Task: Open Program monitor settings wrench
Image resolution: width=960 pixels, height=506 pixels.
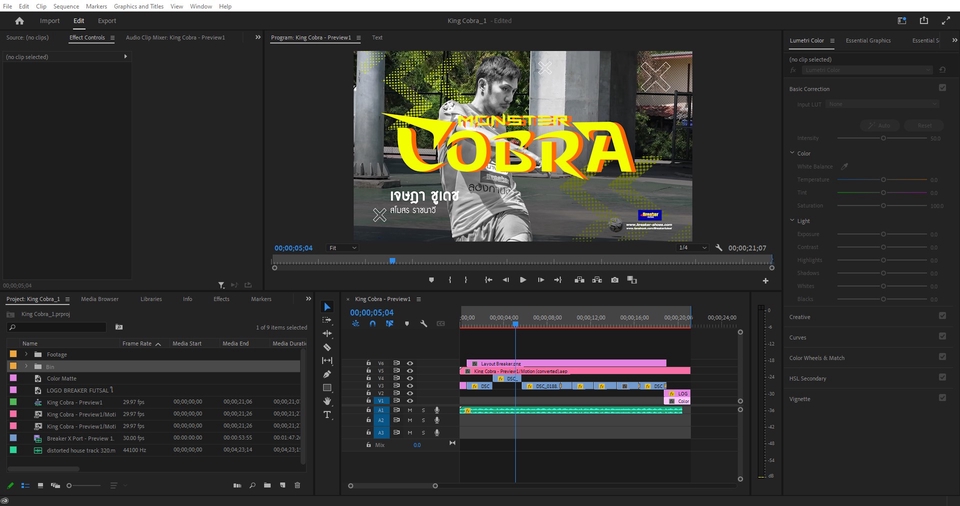Action: pyautogui.click(x=719, y=248)
